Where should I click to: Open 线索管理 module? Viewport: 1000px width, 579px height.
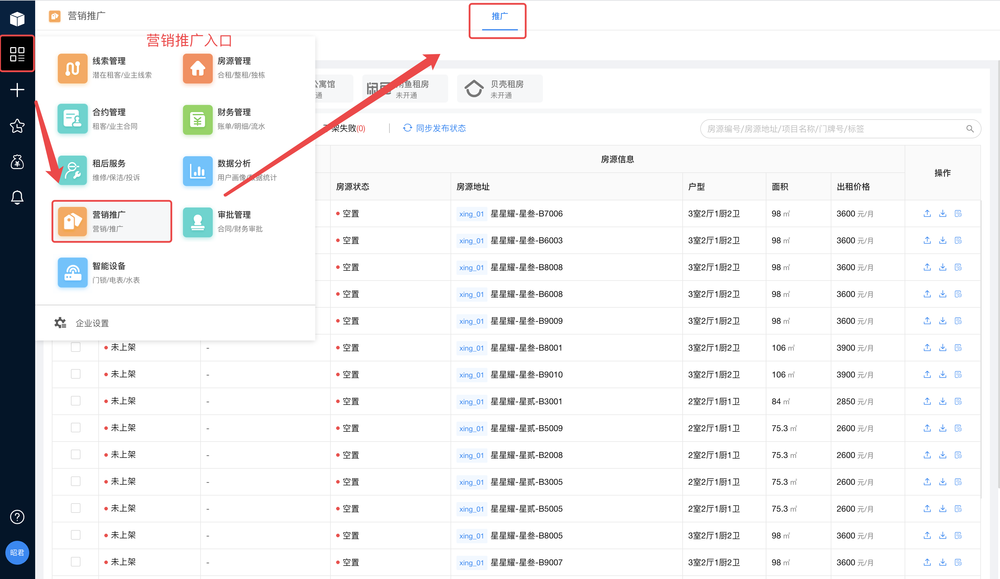pos(106,68)
